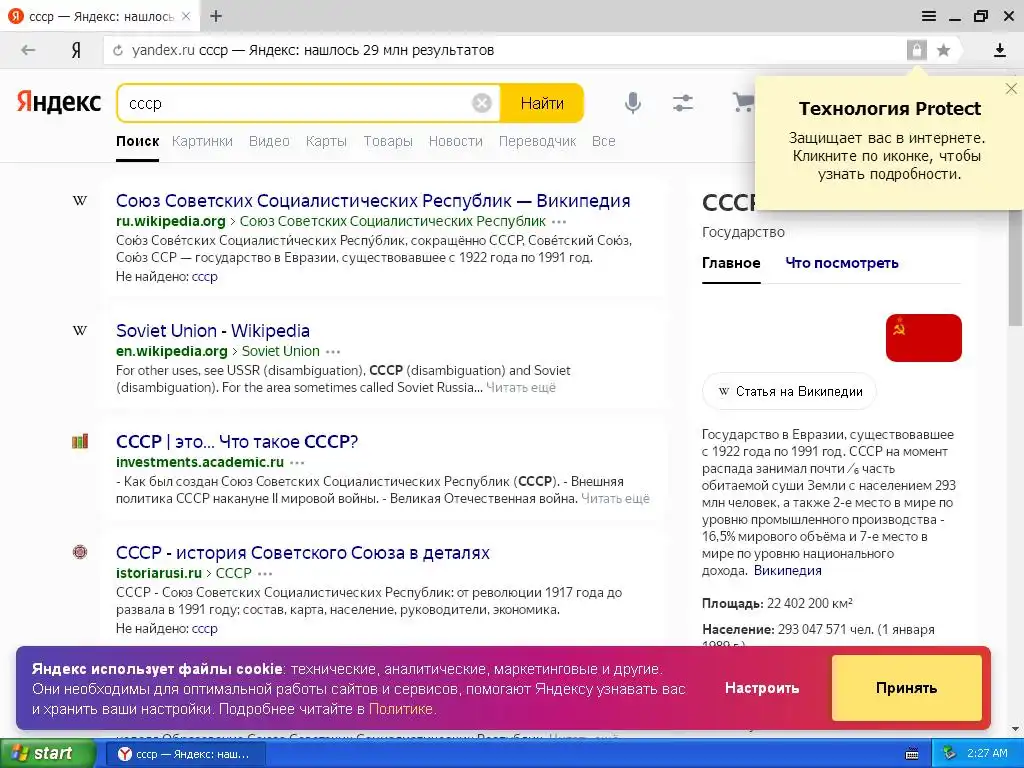Image resolution: width=1024 pixels, height=768 pixels.
Task: Open more options dots beside investments.academic.ru
Action: (297, 463)
